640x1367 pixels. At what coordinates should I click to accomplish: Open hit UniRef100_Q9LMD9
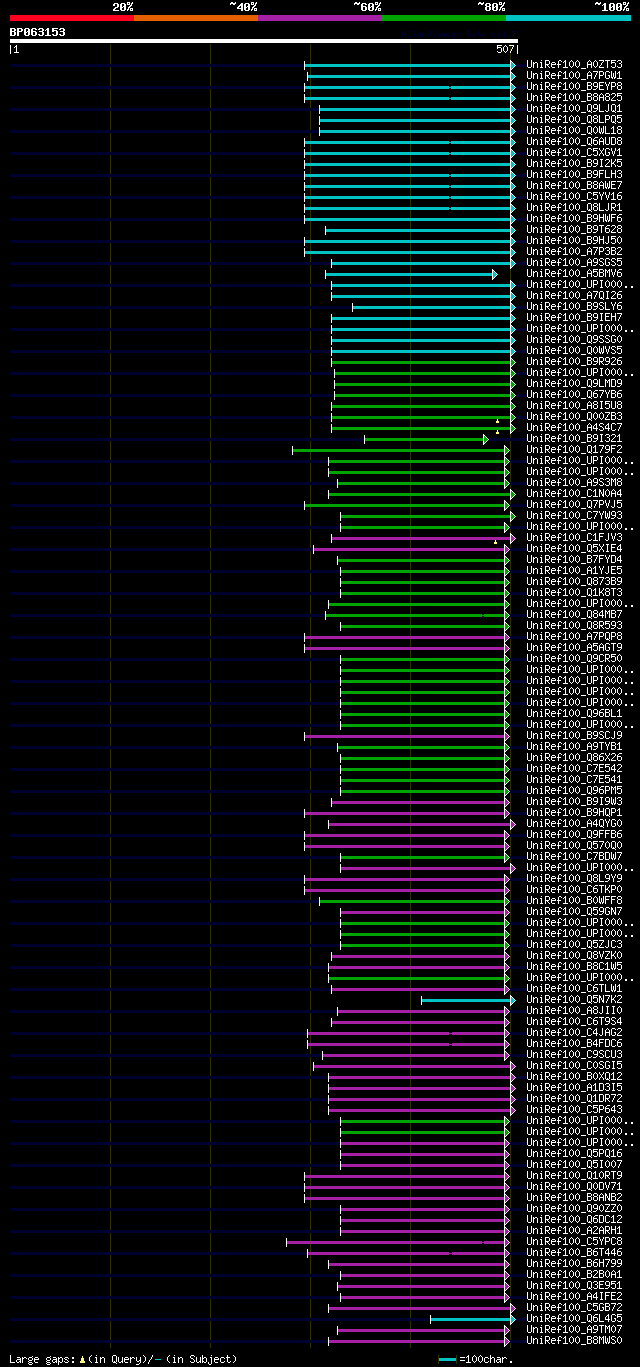(x=574, y=384)
